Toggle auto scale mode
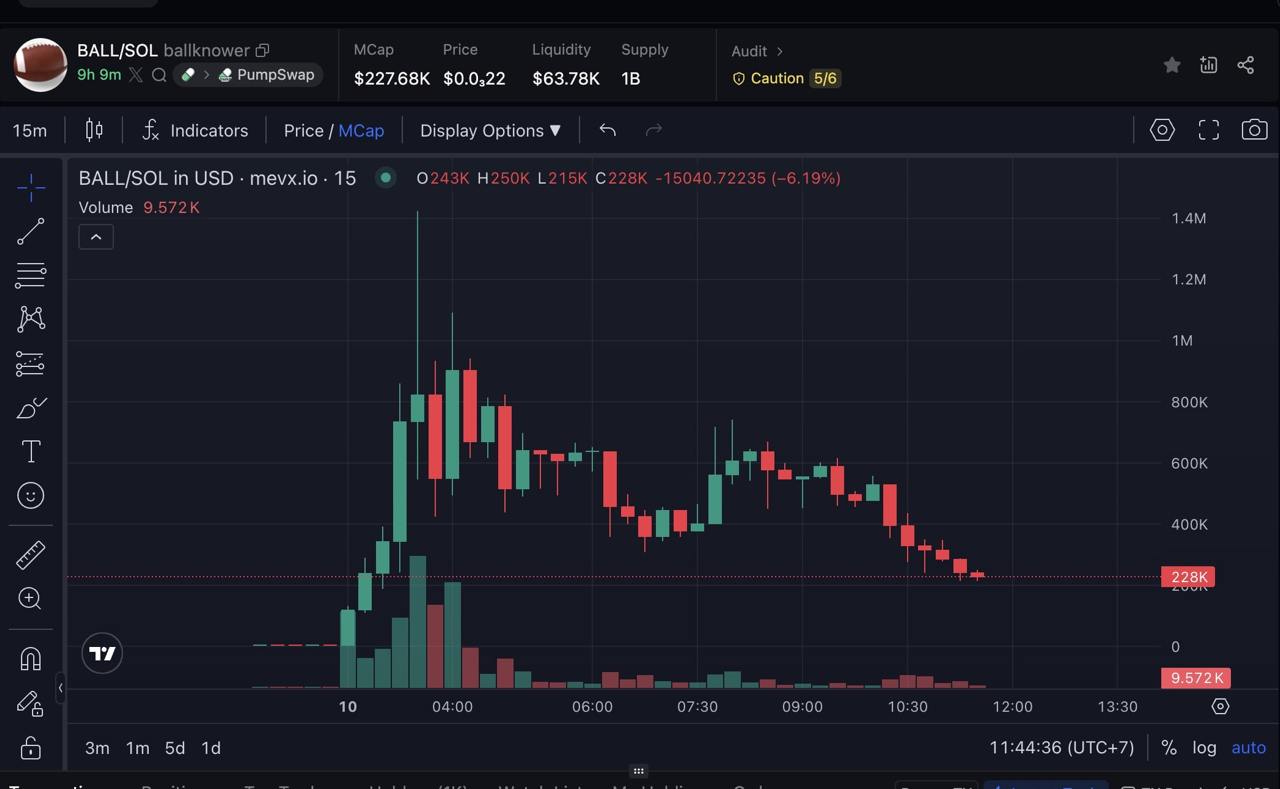This screenshot has height=789, width=1280. (1248, 748)
